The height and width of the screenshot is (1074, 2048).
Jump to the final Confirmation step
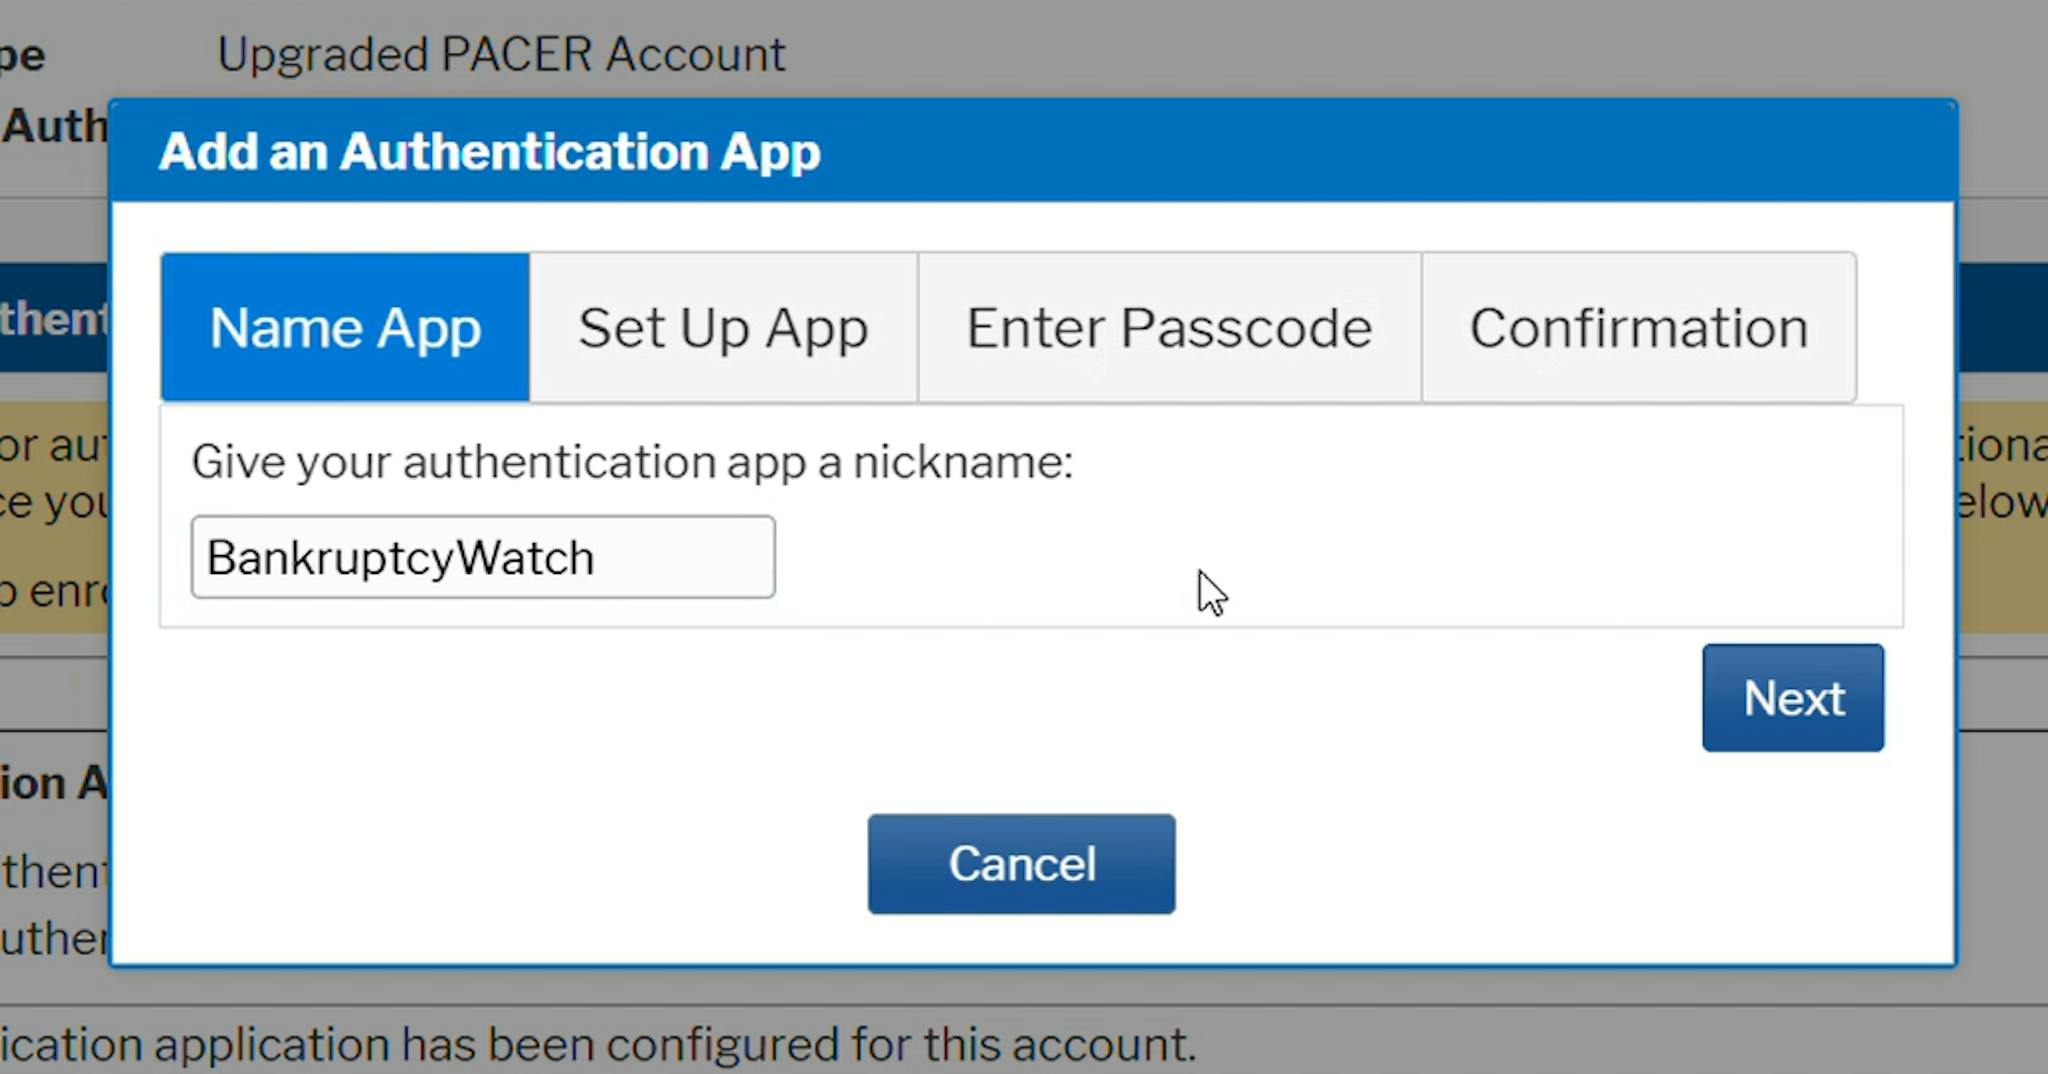1638,327
